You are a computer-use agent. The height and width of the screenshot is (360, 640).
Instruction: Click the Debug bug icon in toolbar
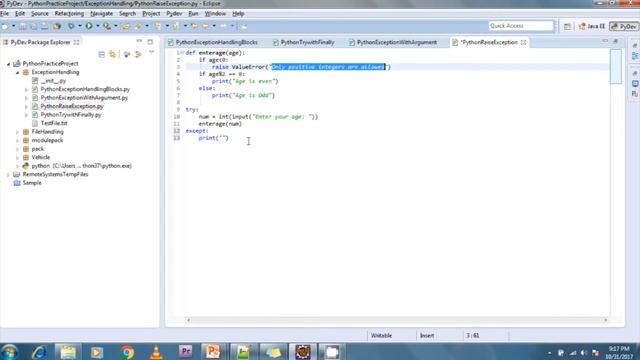(x=71, y=26)
